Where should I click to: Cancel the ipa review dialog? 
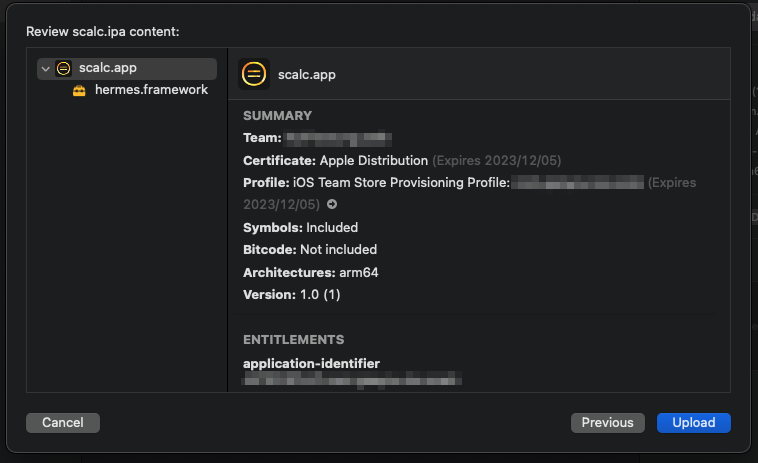[63, 423]
